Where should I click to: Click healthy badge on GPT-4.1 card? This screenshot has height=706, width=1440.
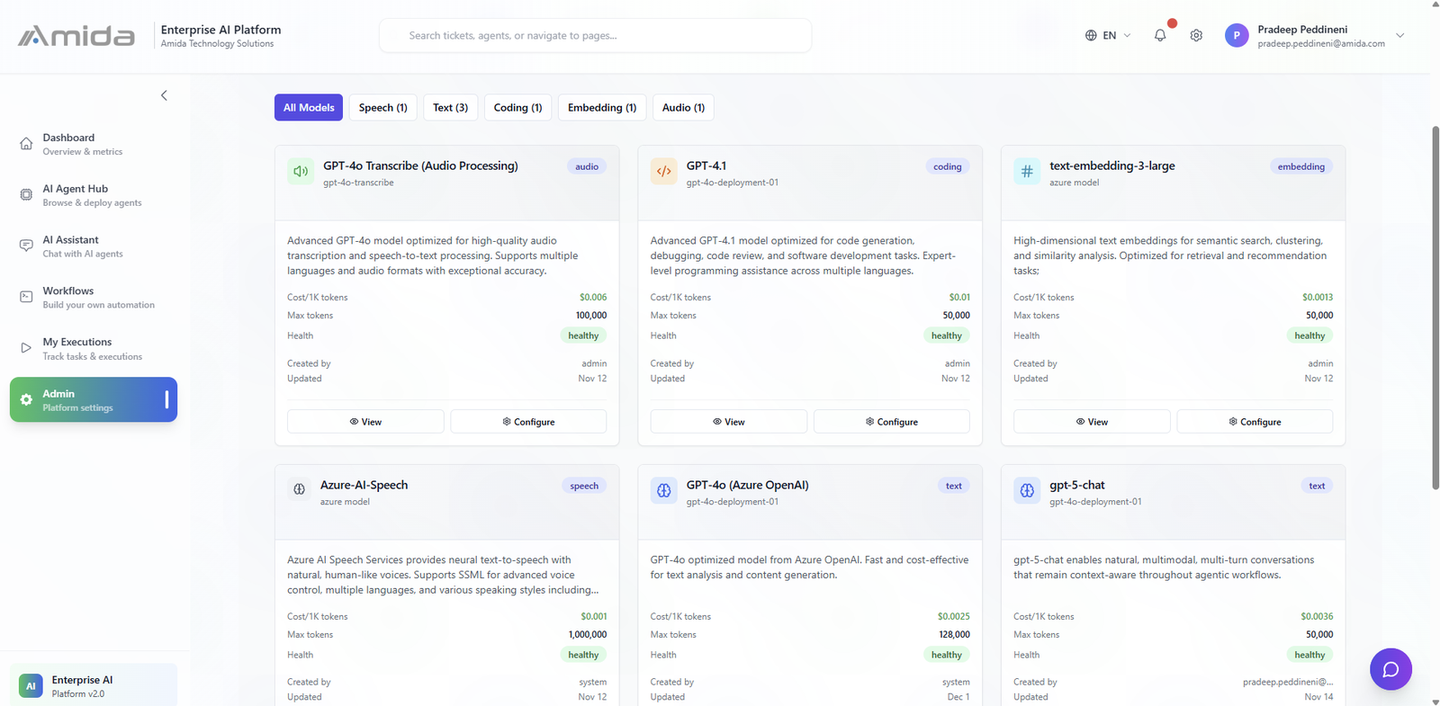click(x=947, y=336)
